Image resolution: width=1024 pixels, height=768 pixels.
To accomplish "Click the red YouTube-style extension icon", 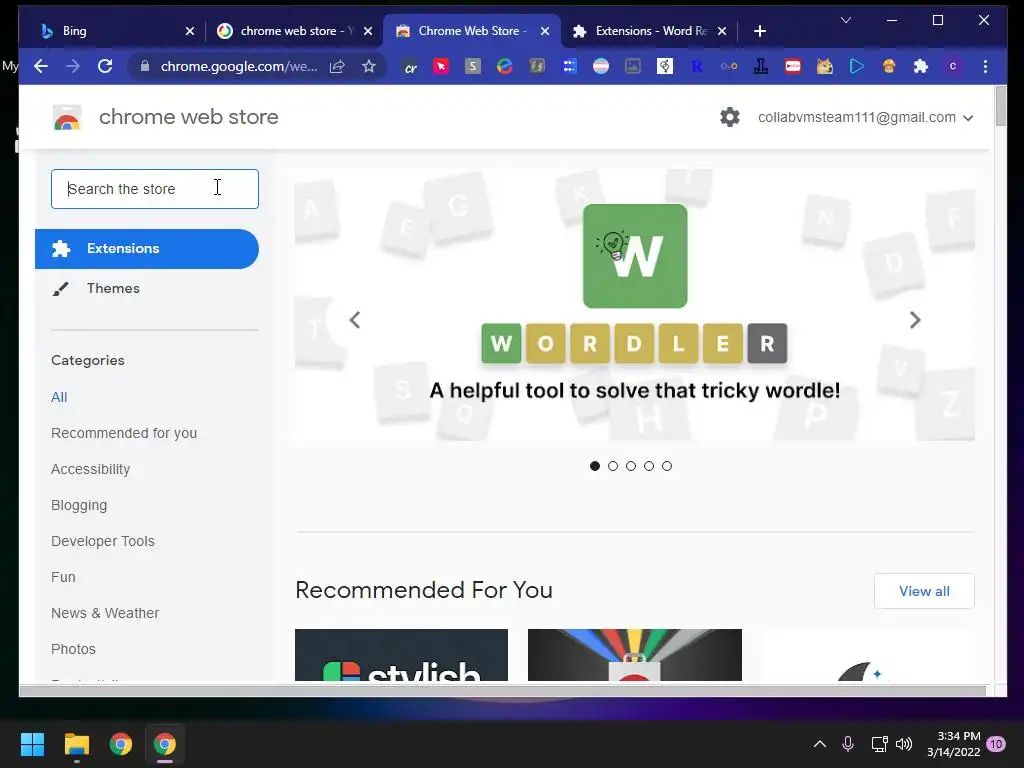I will 793,66.
